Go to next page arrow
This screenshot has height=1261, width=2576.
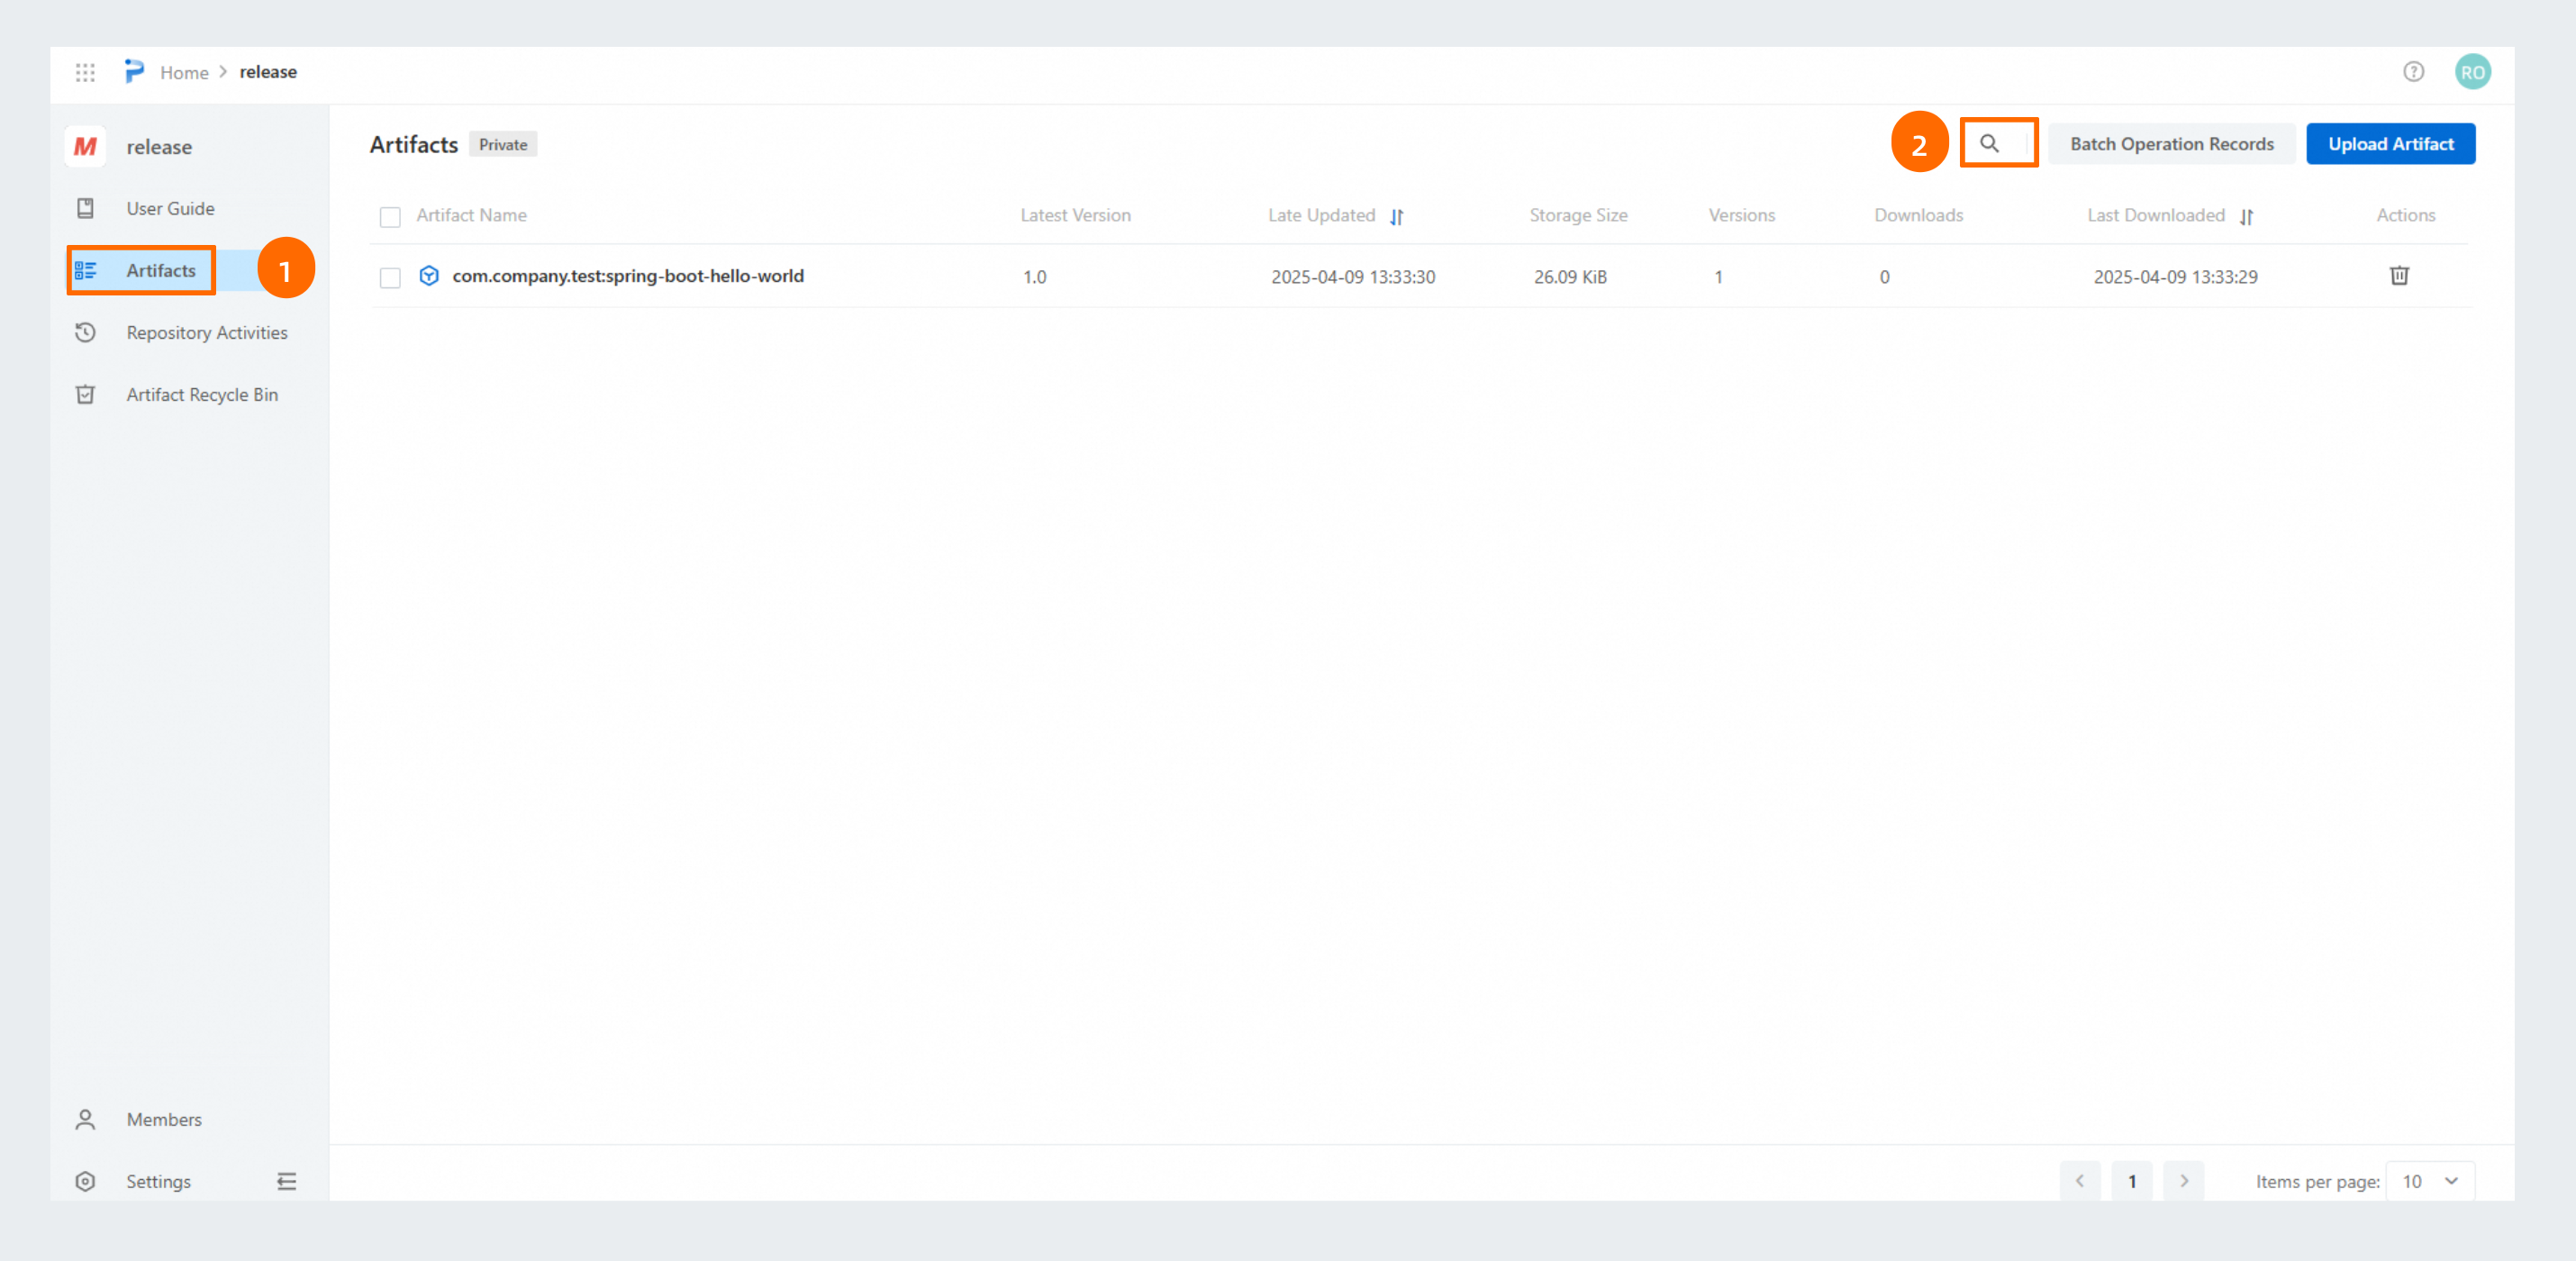[2183, 1181]
